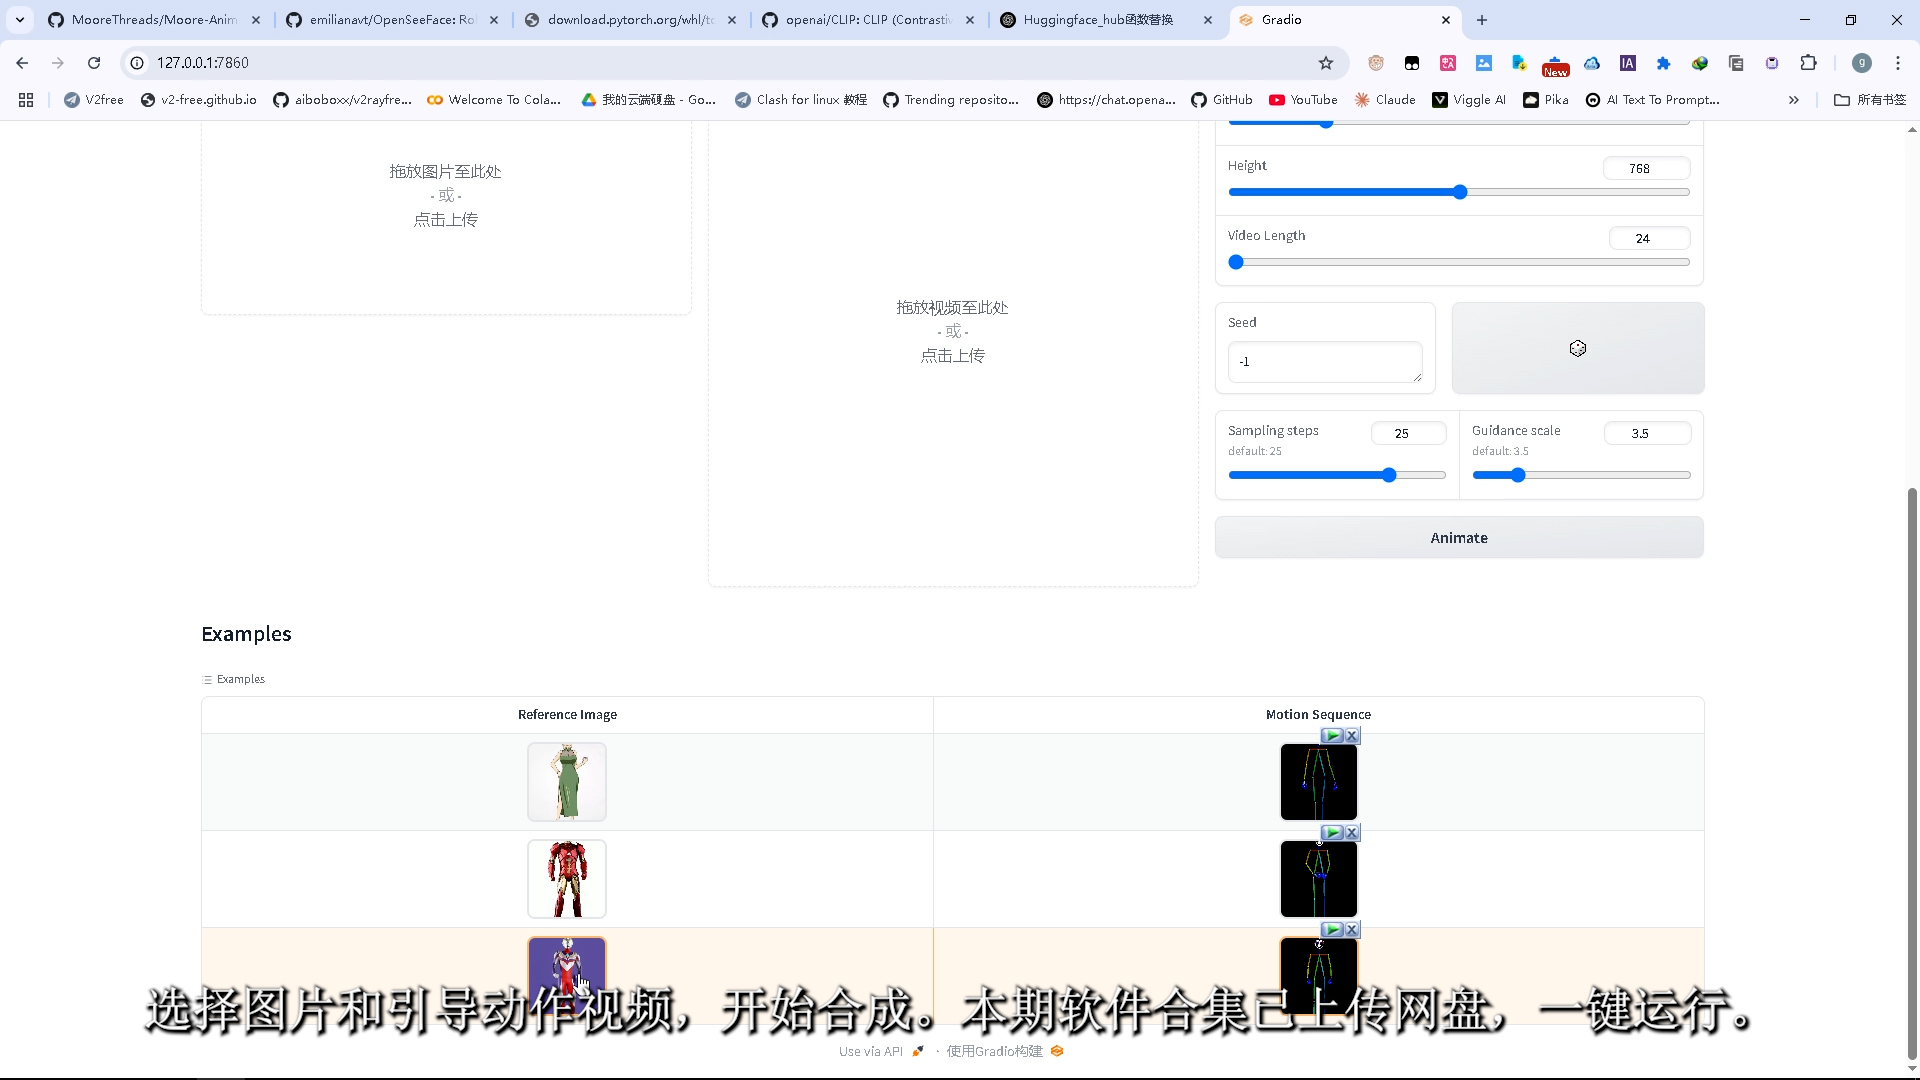
Task: Open the Chrome apps grid icon
Action: pyautogui.click(x=26, y=100)
